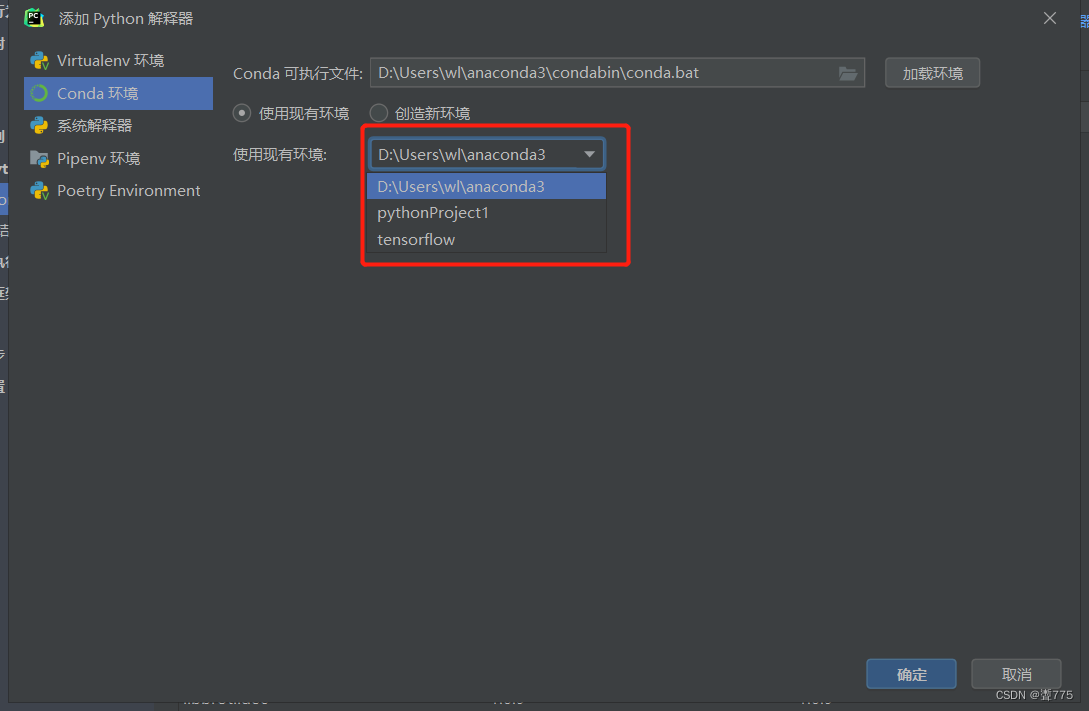
Task: Select the 创造新环境 radio button
Action: pos(379,113)
